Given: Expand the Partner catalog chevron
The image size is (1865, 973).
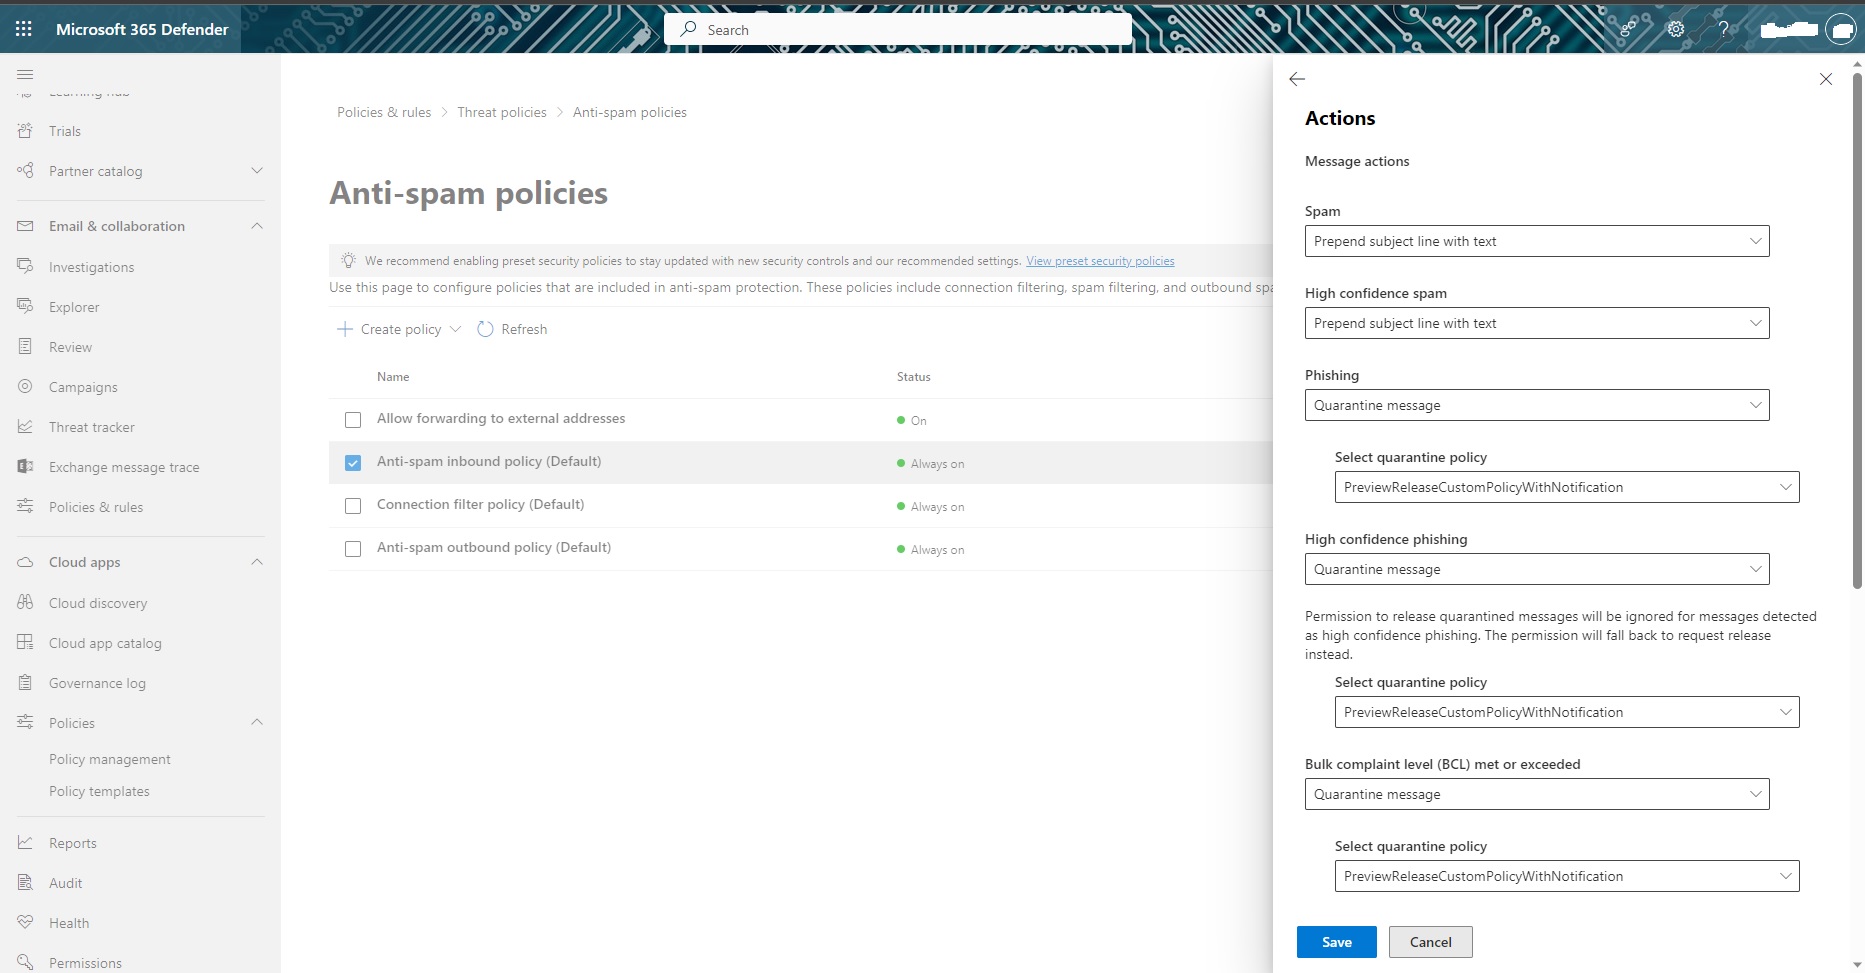Looking at the screenshot, I should point(257,171).
